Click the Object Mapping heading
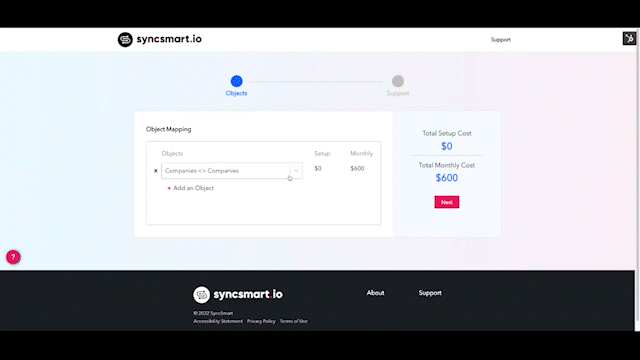This screenshot has height=360, width=640. point(169,129)
